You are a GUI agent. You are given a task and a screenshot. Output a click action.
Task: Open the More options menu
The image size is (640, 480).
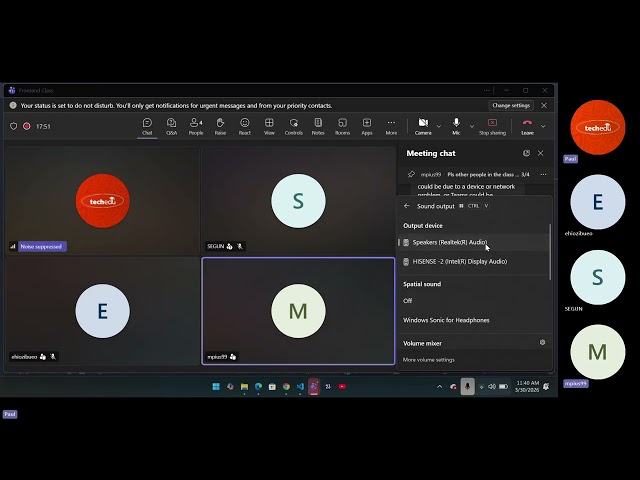(391, 127)
